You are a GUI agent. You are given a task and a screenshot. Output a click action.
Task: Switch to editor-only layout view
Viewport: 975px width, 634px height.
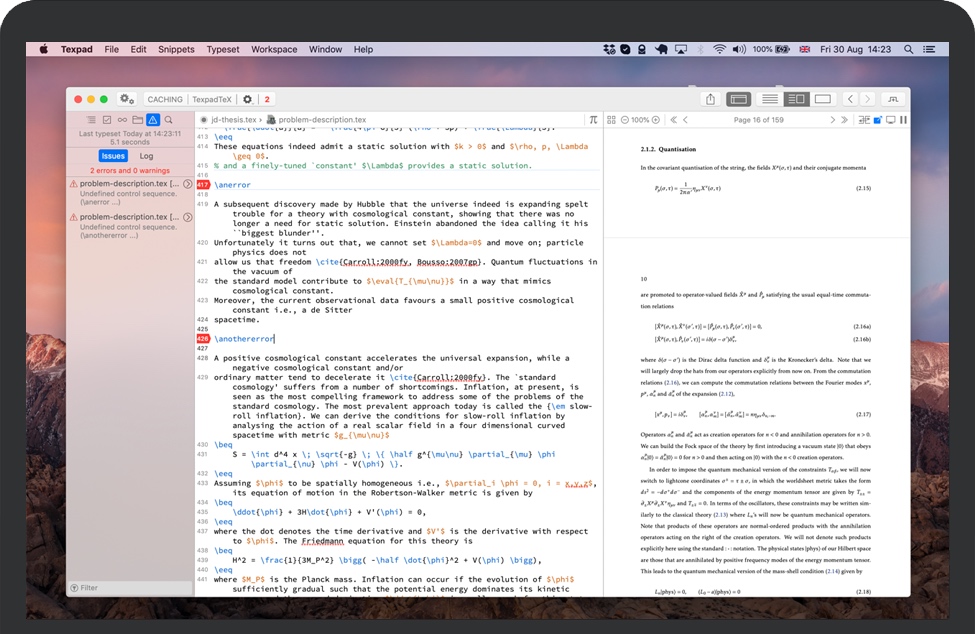pos(769,99)
